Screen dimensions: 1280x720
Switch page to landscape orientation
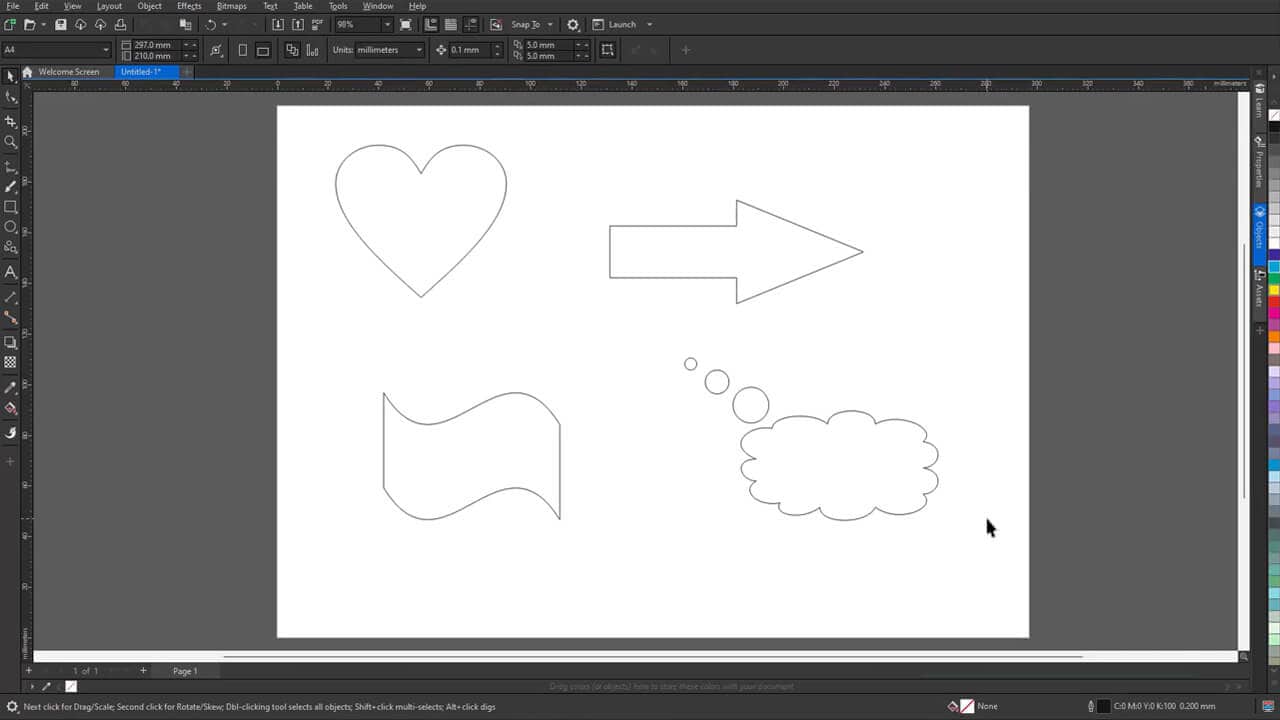pyautogui.click(x=263, y=50)
